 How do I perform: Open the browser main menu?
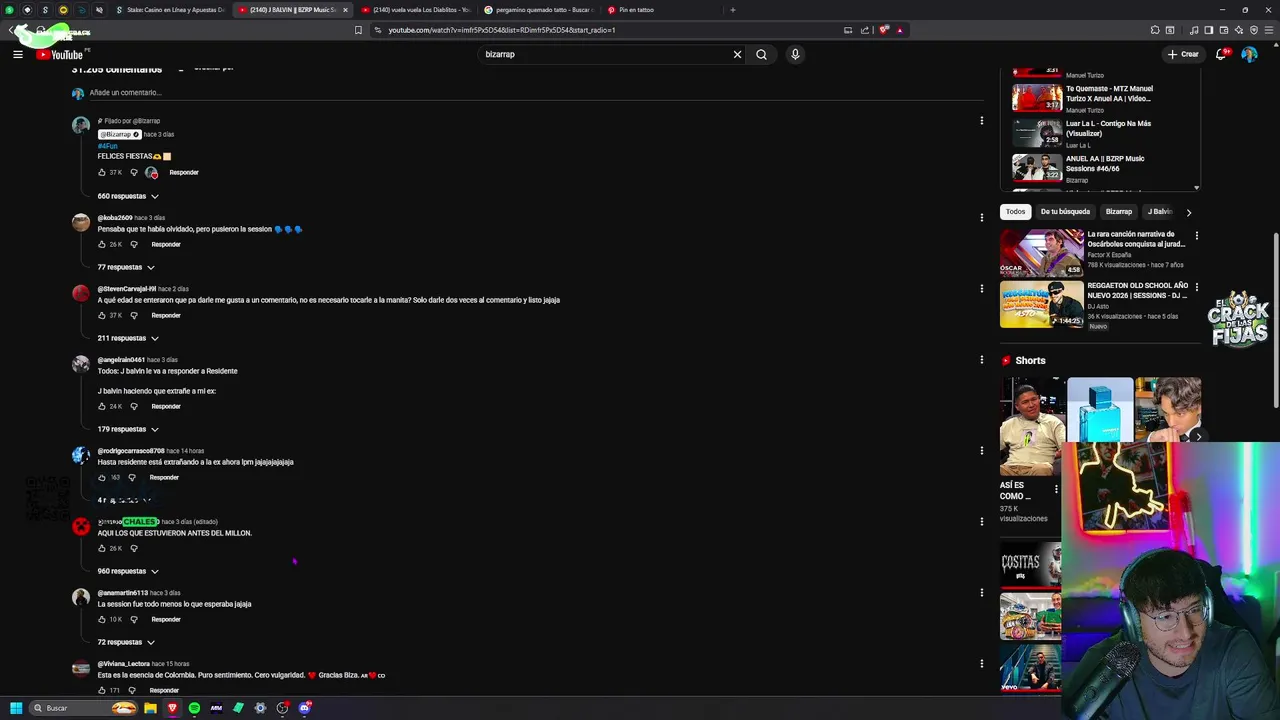[x=1267, y=30]
